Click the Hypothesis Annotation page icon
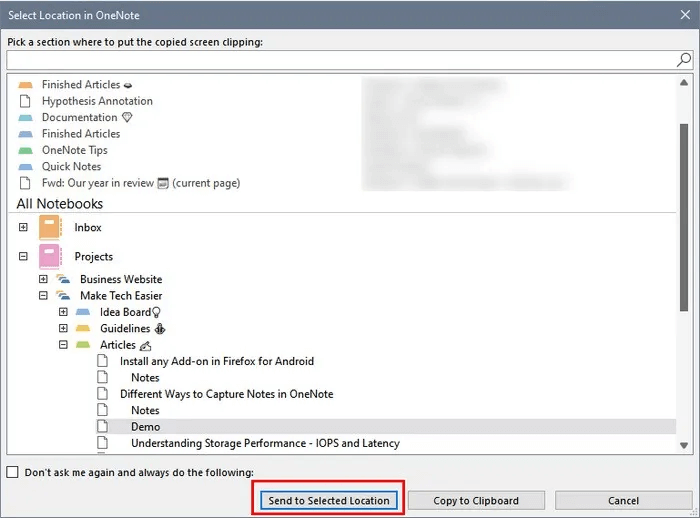Viewport: 700px width, 518px height. click(25, 101)
